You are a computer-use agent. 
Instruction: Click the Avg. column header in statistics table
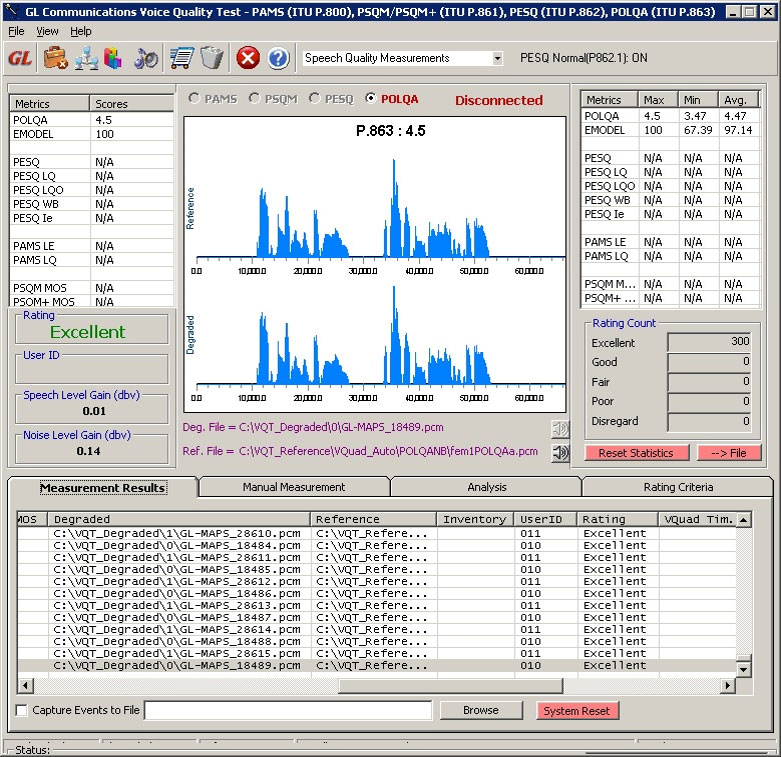739,100
